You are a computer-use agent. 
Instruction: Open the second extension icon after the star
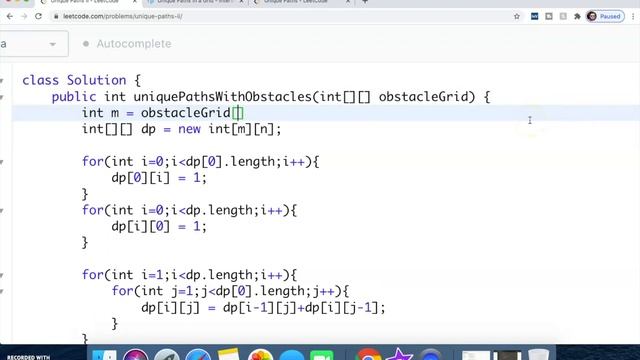tap(549, 16)
